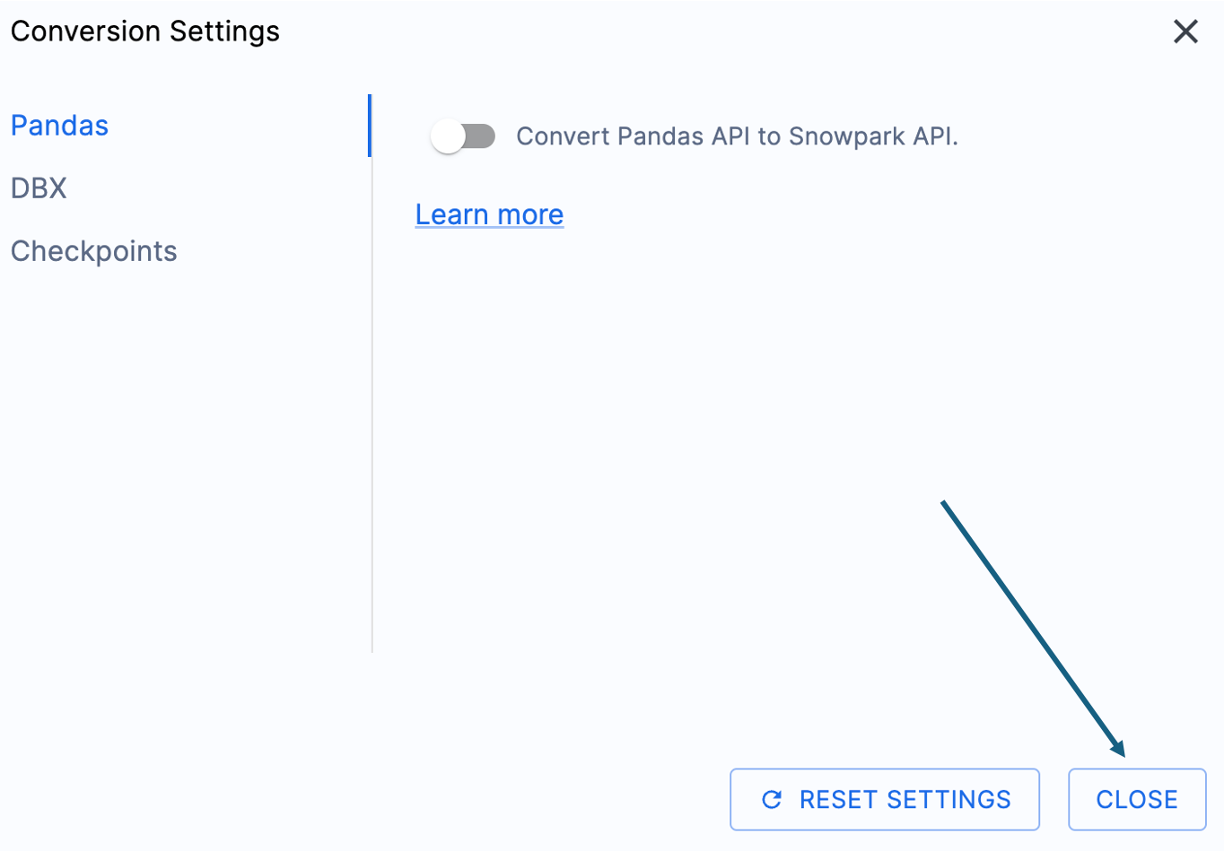Image resolution: width=1224 pixels, height=852 pixels.
Task: Click the label text Convert Pandas API
Action: 737,136
